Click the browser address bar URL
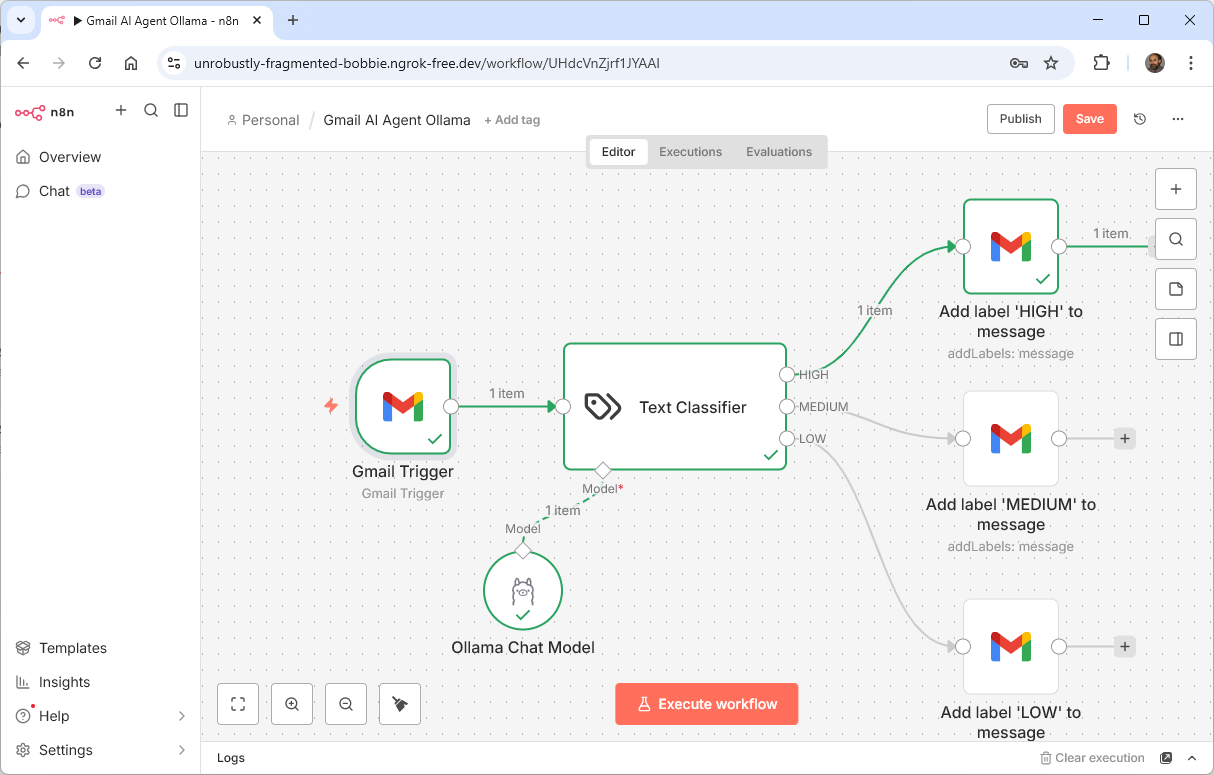1214x775 pixels. tap(427, 63)
